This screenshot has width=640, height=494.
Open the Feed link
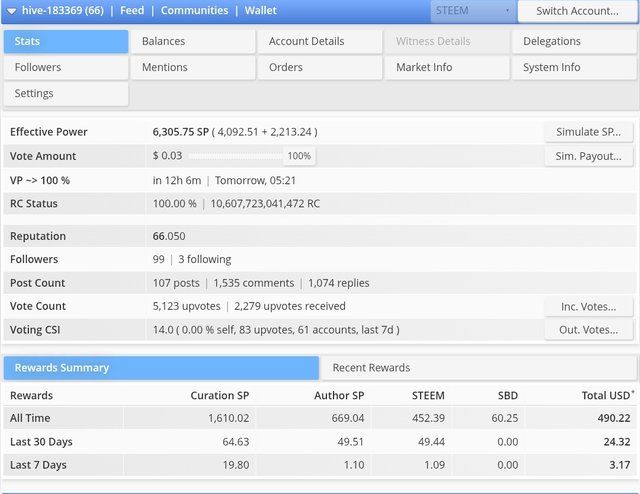(x=132, y=10)
